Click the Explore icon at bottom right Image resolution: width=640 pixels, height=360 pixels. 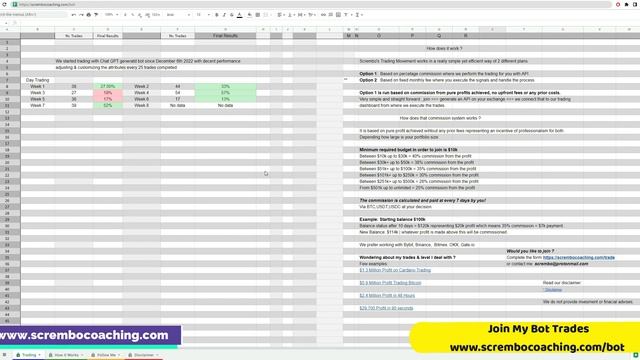(636, 355)
